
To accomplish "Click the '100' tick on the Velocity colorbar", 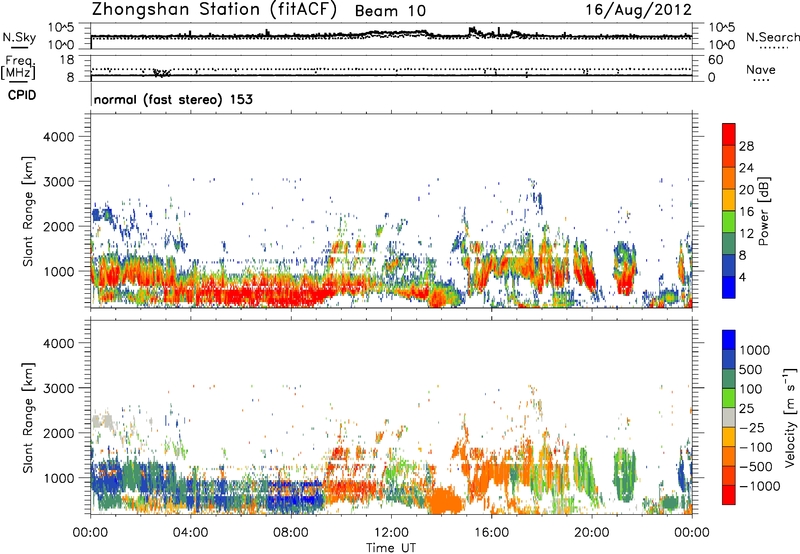I will [751, 389].
